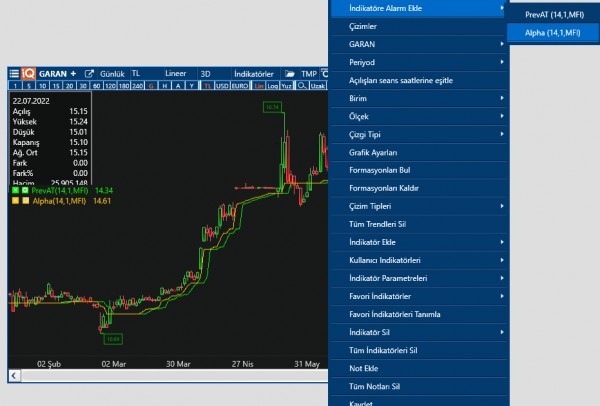Image resolution: width=600 pixels, height=406 pixels.
Task: Toggle Lin linear scale button
Action: pos(259,86)
